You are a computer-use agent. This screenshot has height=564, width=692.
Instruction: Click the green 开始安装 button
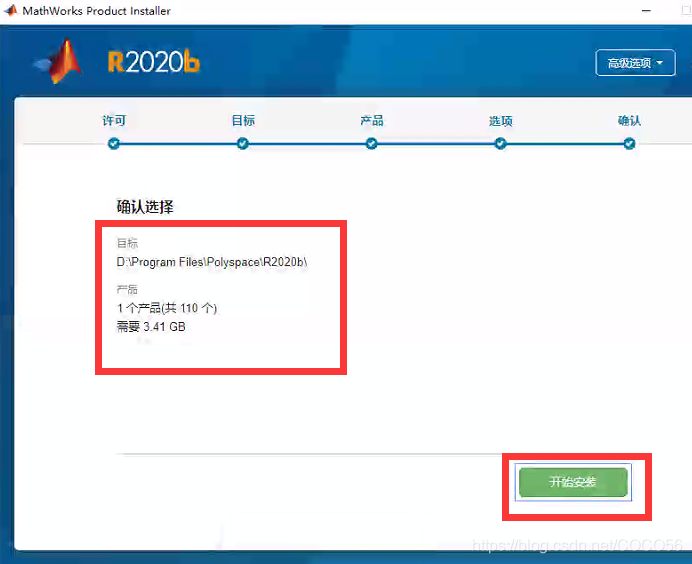[x=573, y=482]
